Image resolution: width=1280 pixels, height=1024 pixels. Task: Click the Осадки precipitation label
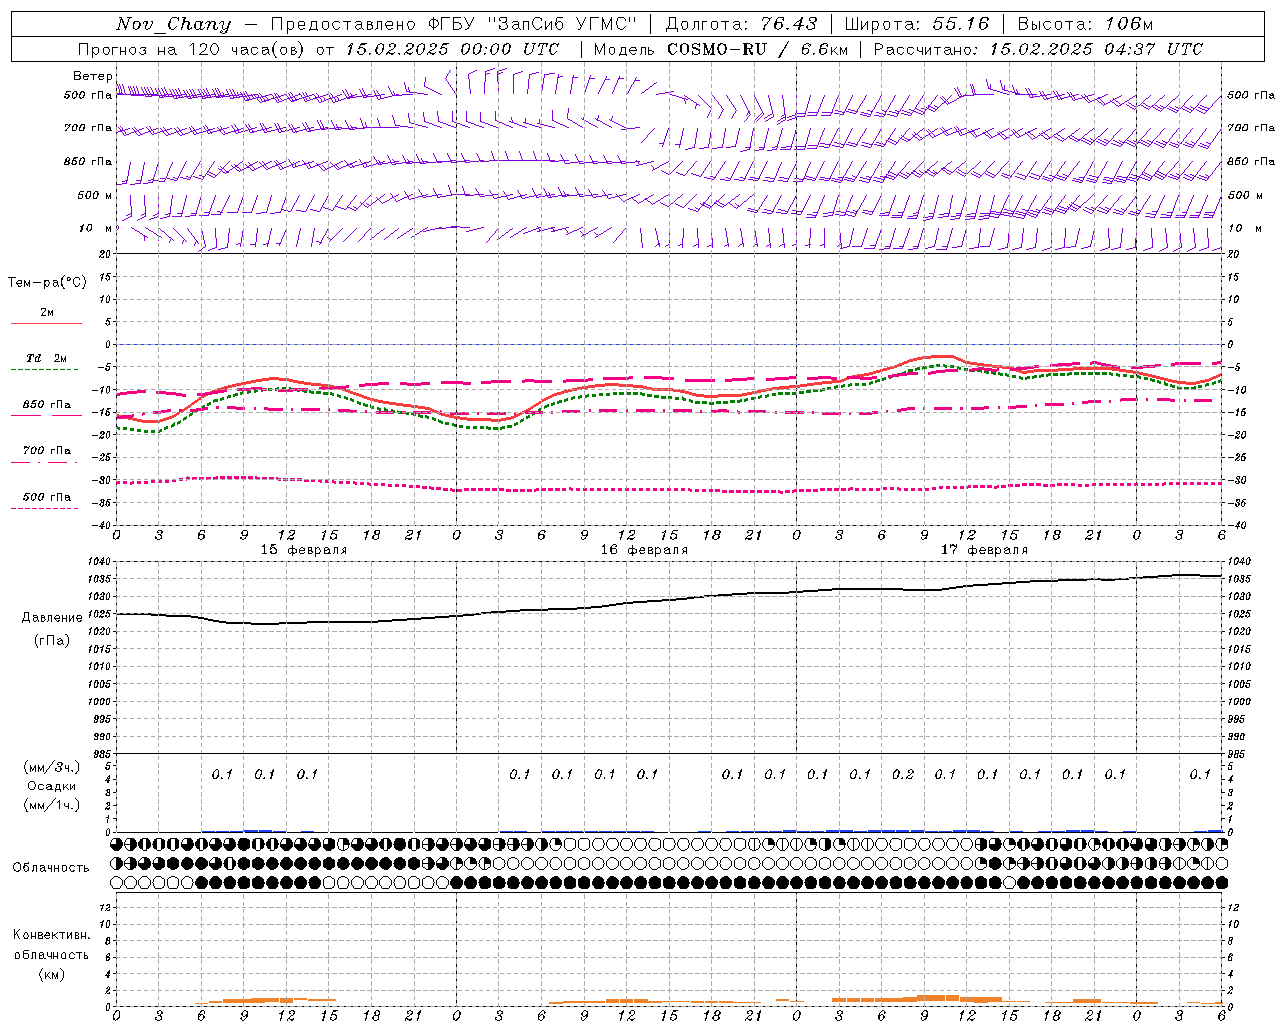pyautogui.click(x=52, y=786)
